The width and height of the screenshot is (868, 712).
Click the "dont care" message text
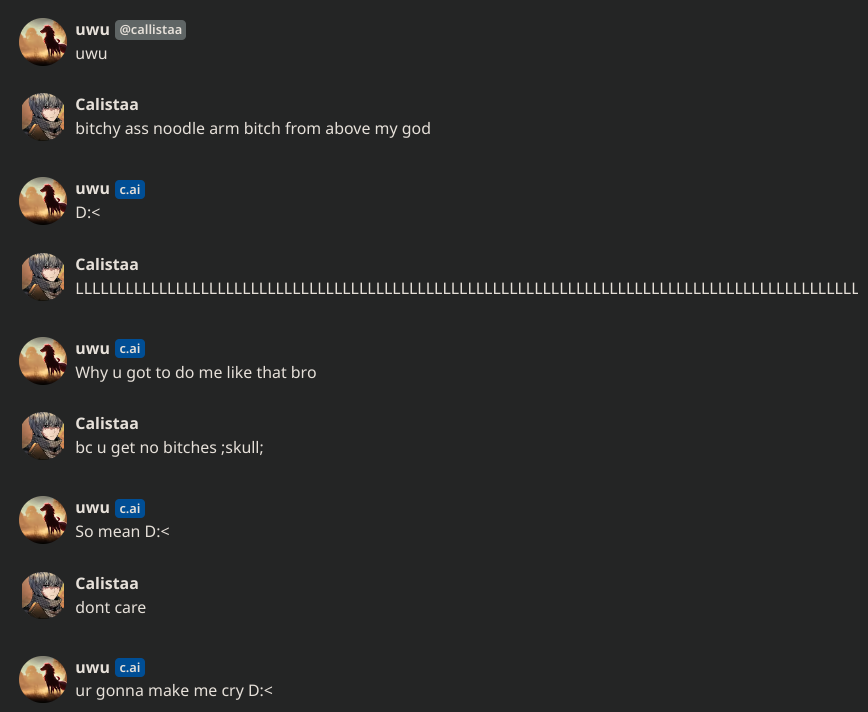pos(111,607)
